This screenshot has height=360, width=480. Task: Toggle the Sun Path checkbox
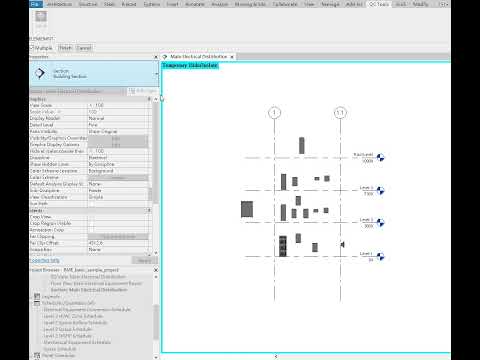[92, 204]
